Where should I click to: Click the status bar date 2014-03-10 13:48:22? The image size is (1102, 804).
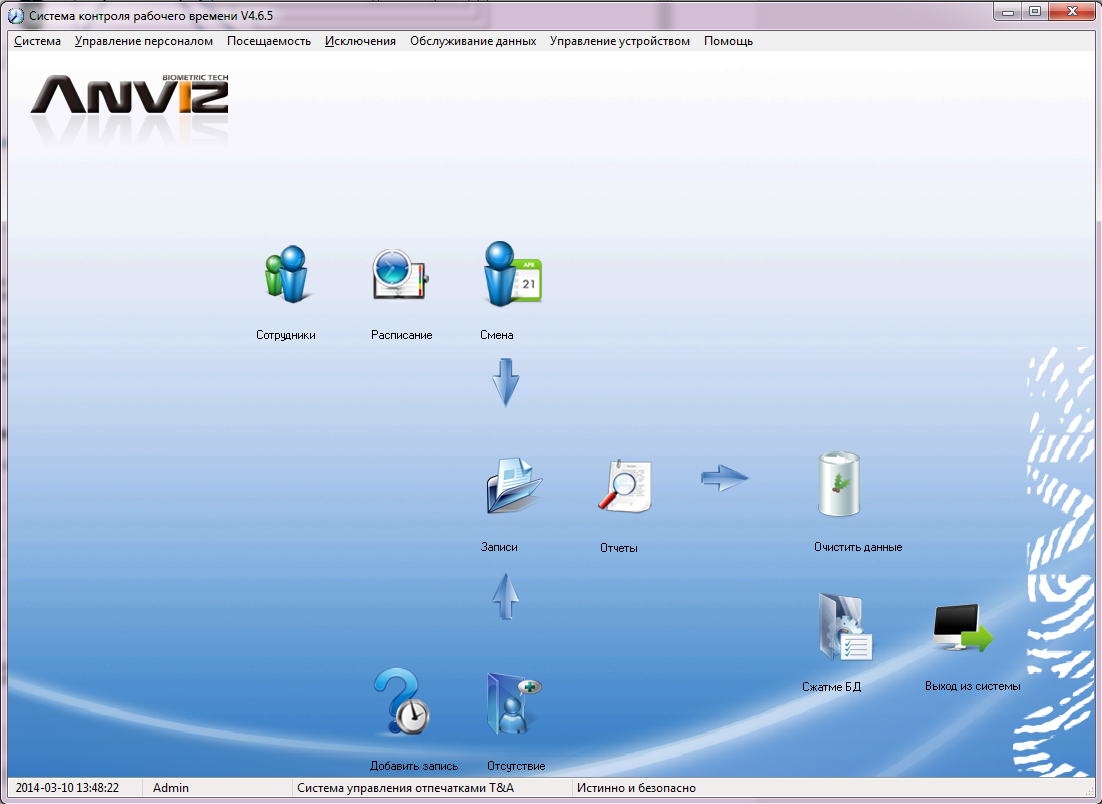pos(67,788)
